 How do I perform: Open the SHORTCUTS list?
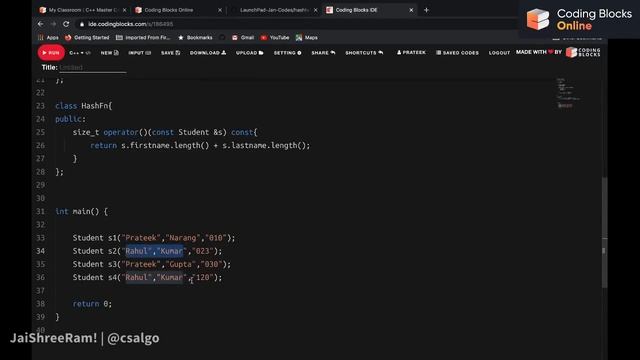(x=364, y=53)
